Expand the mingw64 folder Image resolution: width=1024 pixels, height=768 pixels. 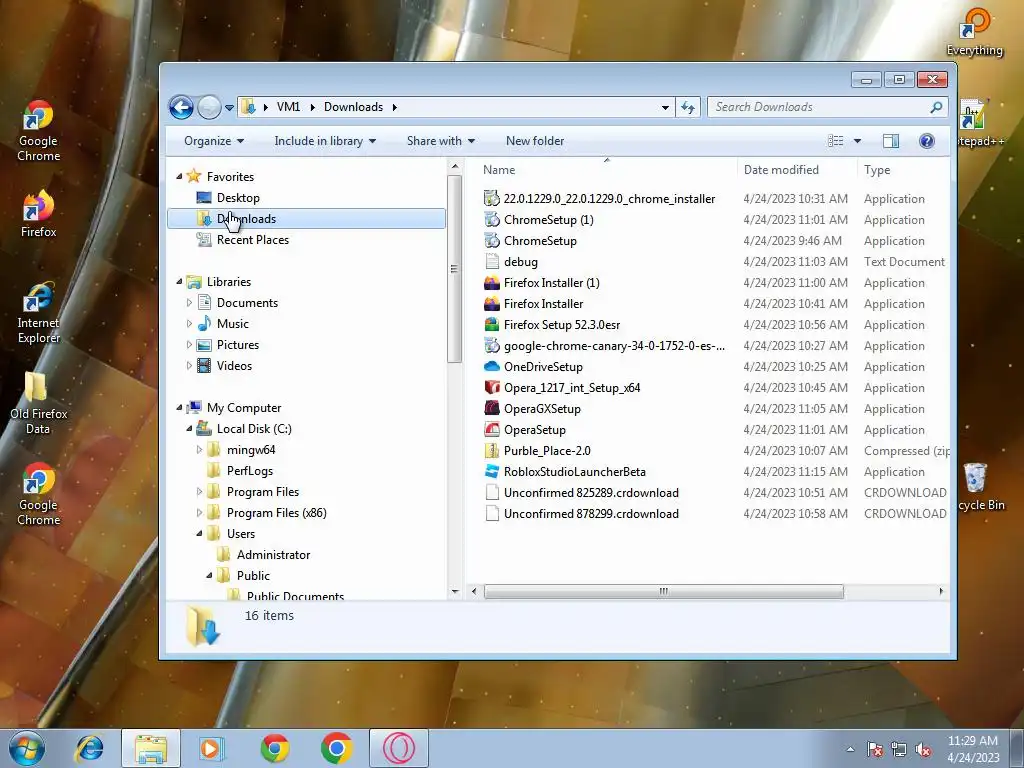pyautogui.click(x=199, y=450)
